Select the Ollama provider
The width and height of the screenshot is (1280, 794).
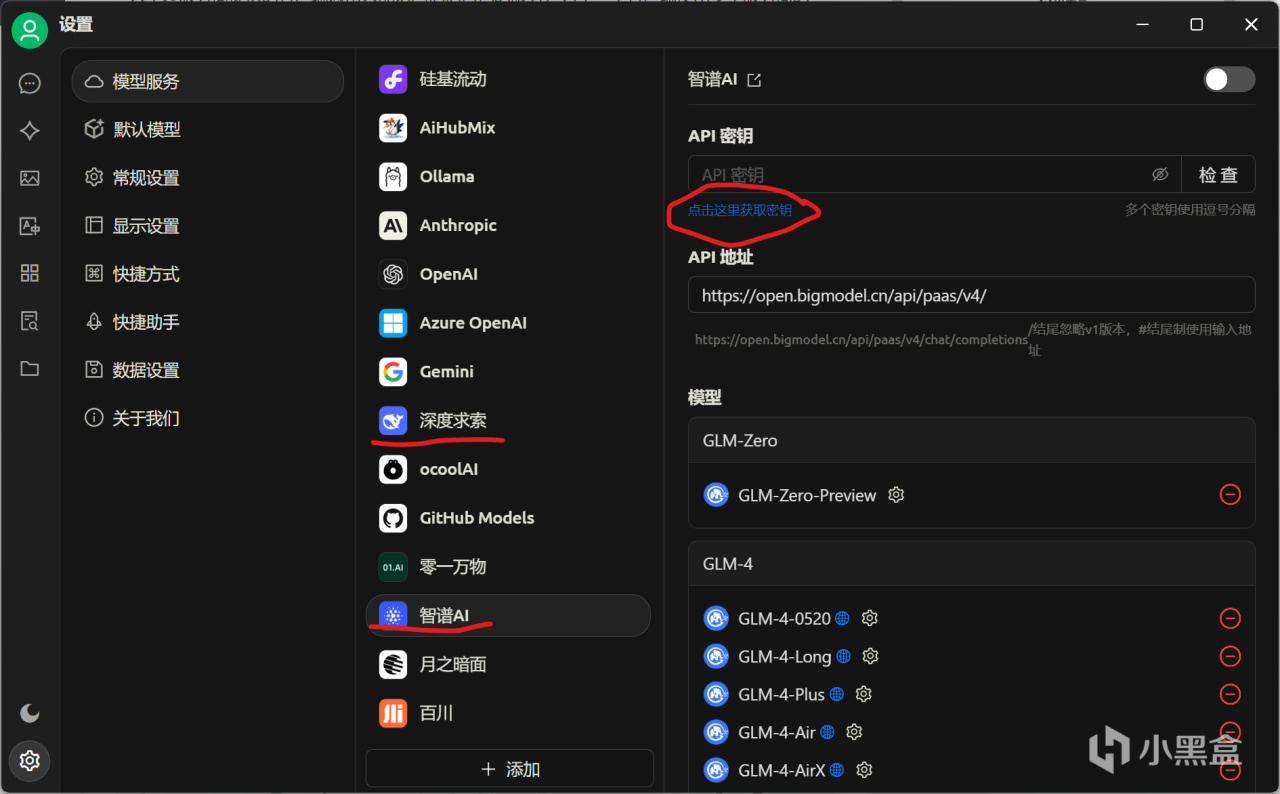point(508,176)
